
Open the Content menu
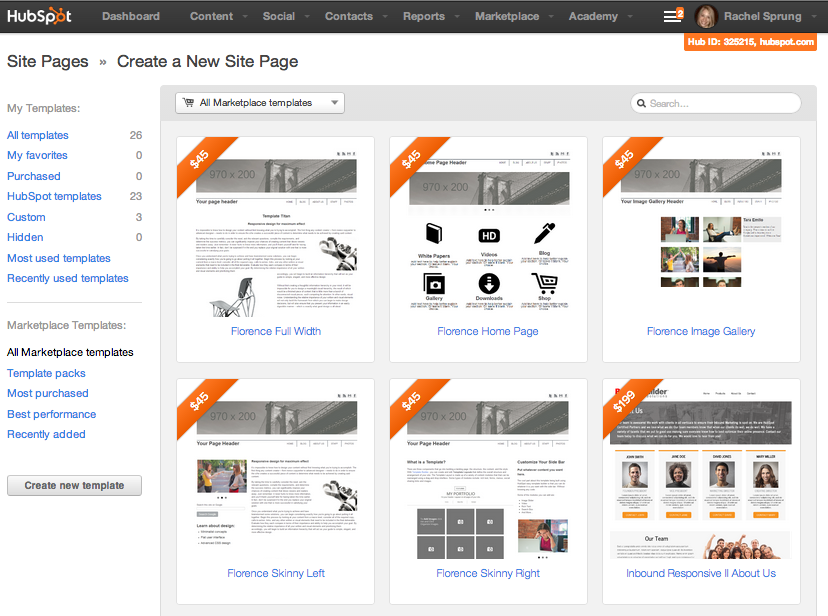coord(211,16)
